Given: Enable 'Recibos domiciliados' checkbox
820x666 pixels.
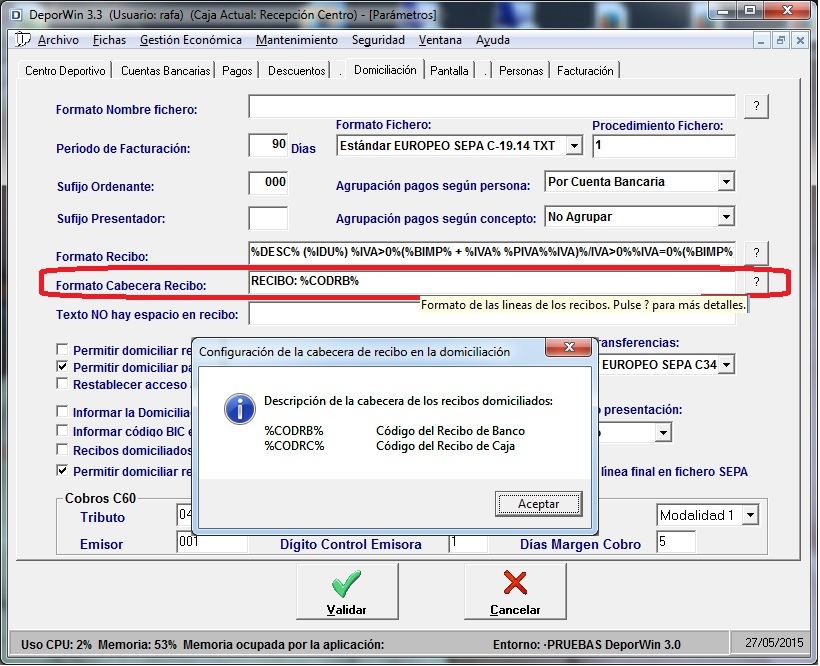Looking at the screenshot, I should tap(62, 450).
